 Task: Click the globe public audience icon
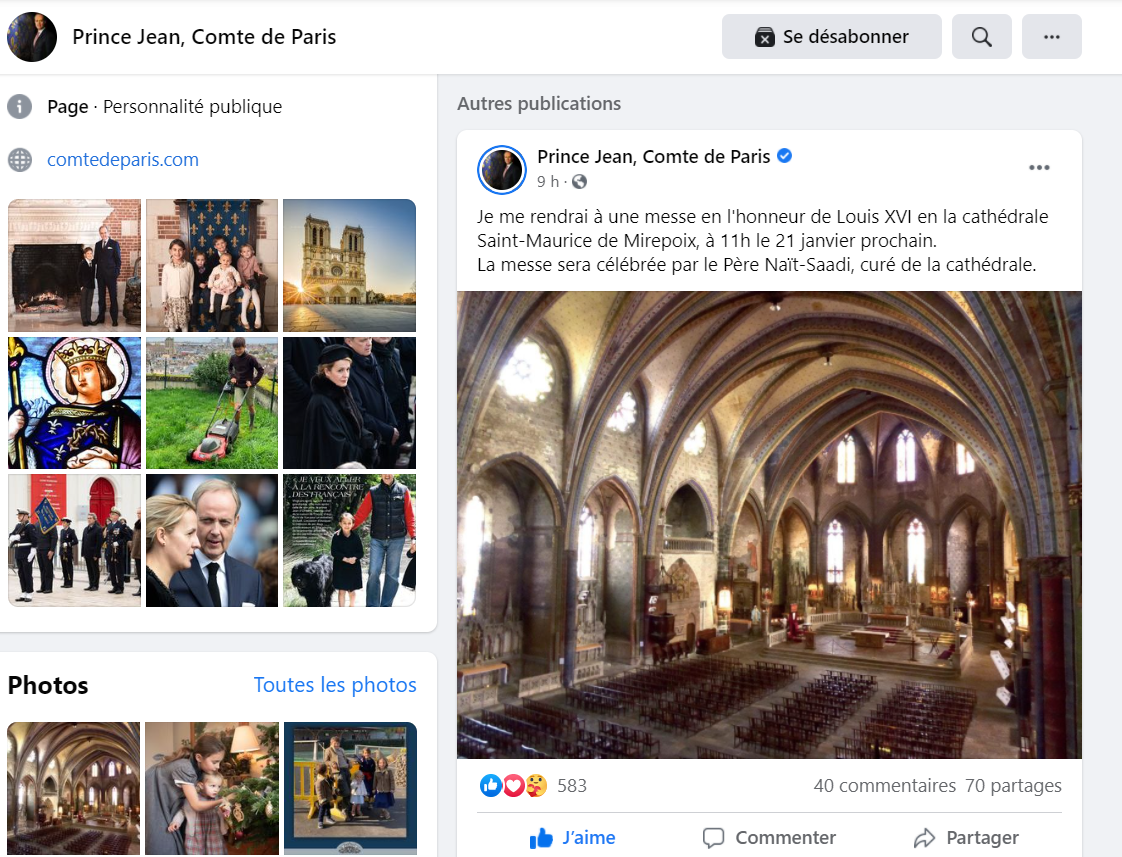tap(579, 182)
